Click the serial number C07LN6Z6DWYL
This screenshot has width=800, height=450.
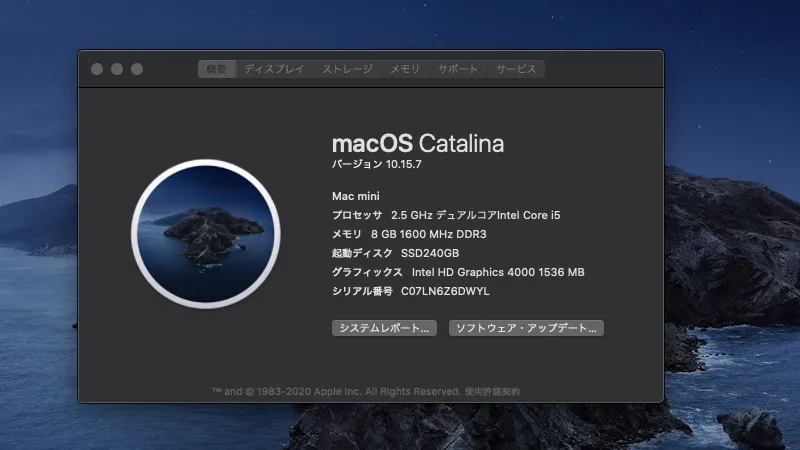[x=445, y=291]
